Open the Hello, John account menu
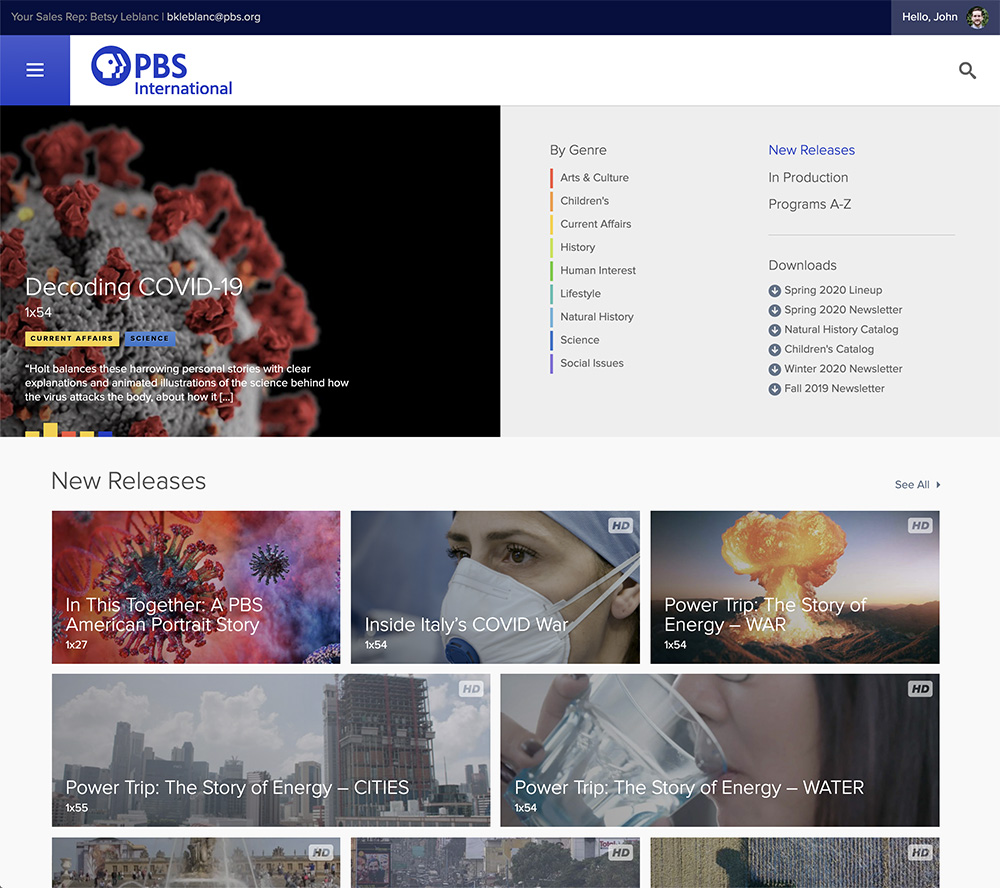1000x888 pixels. (x=930, y=17)
